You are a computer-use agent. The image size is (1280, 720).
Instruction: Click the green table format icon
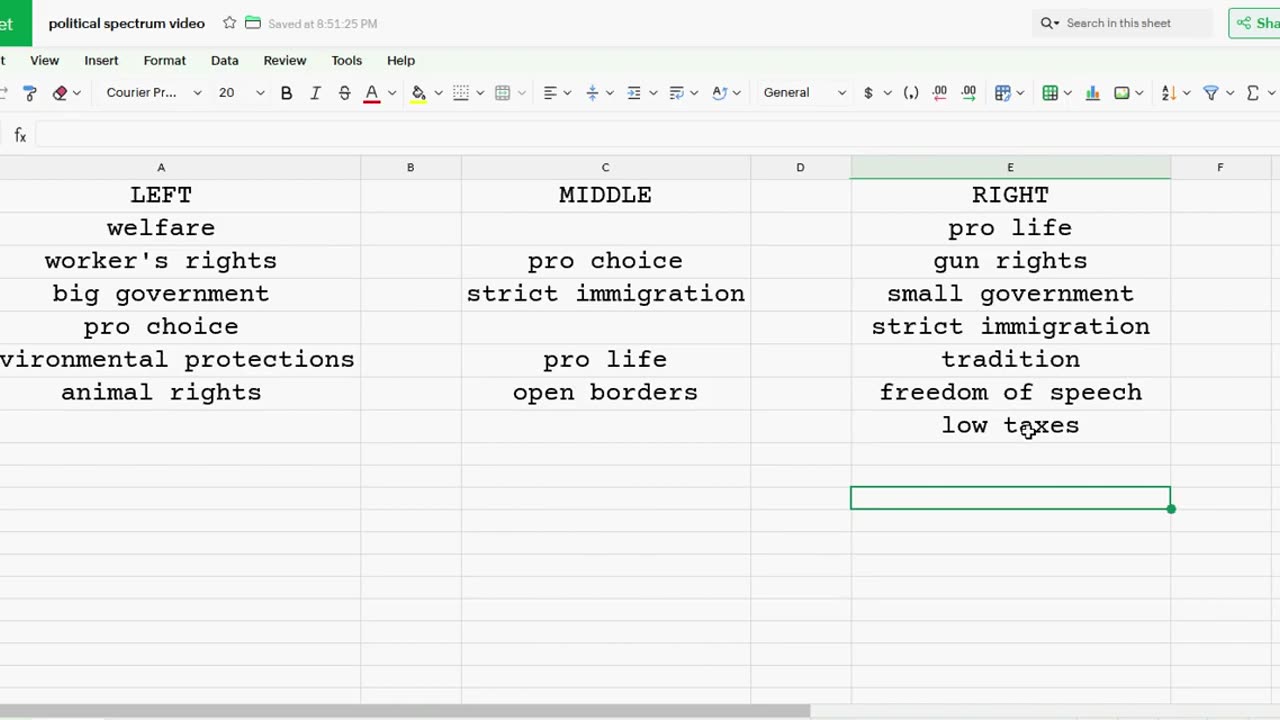(x=1050, y=93)
